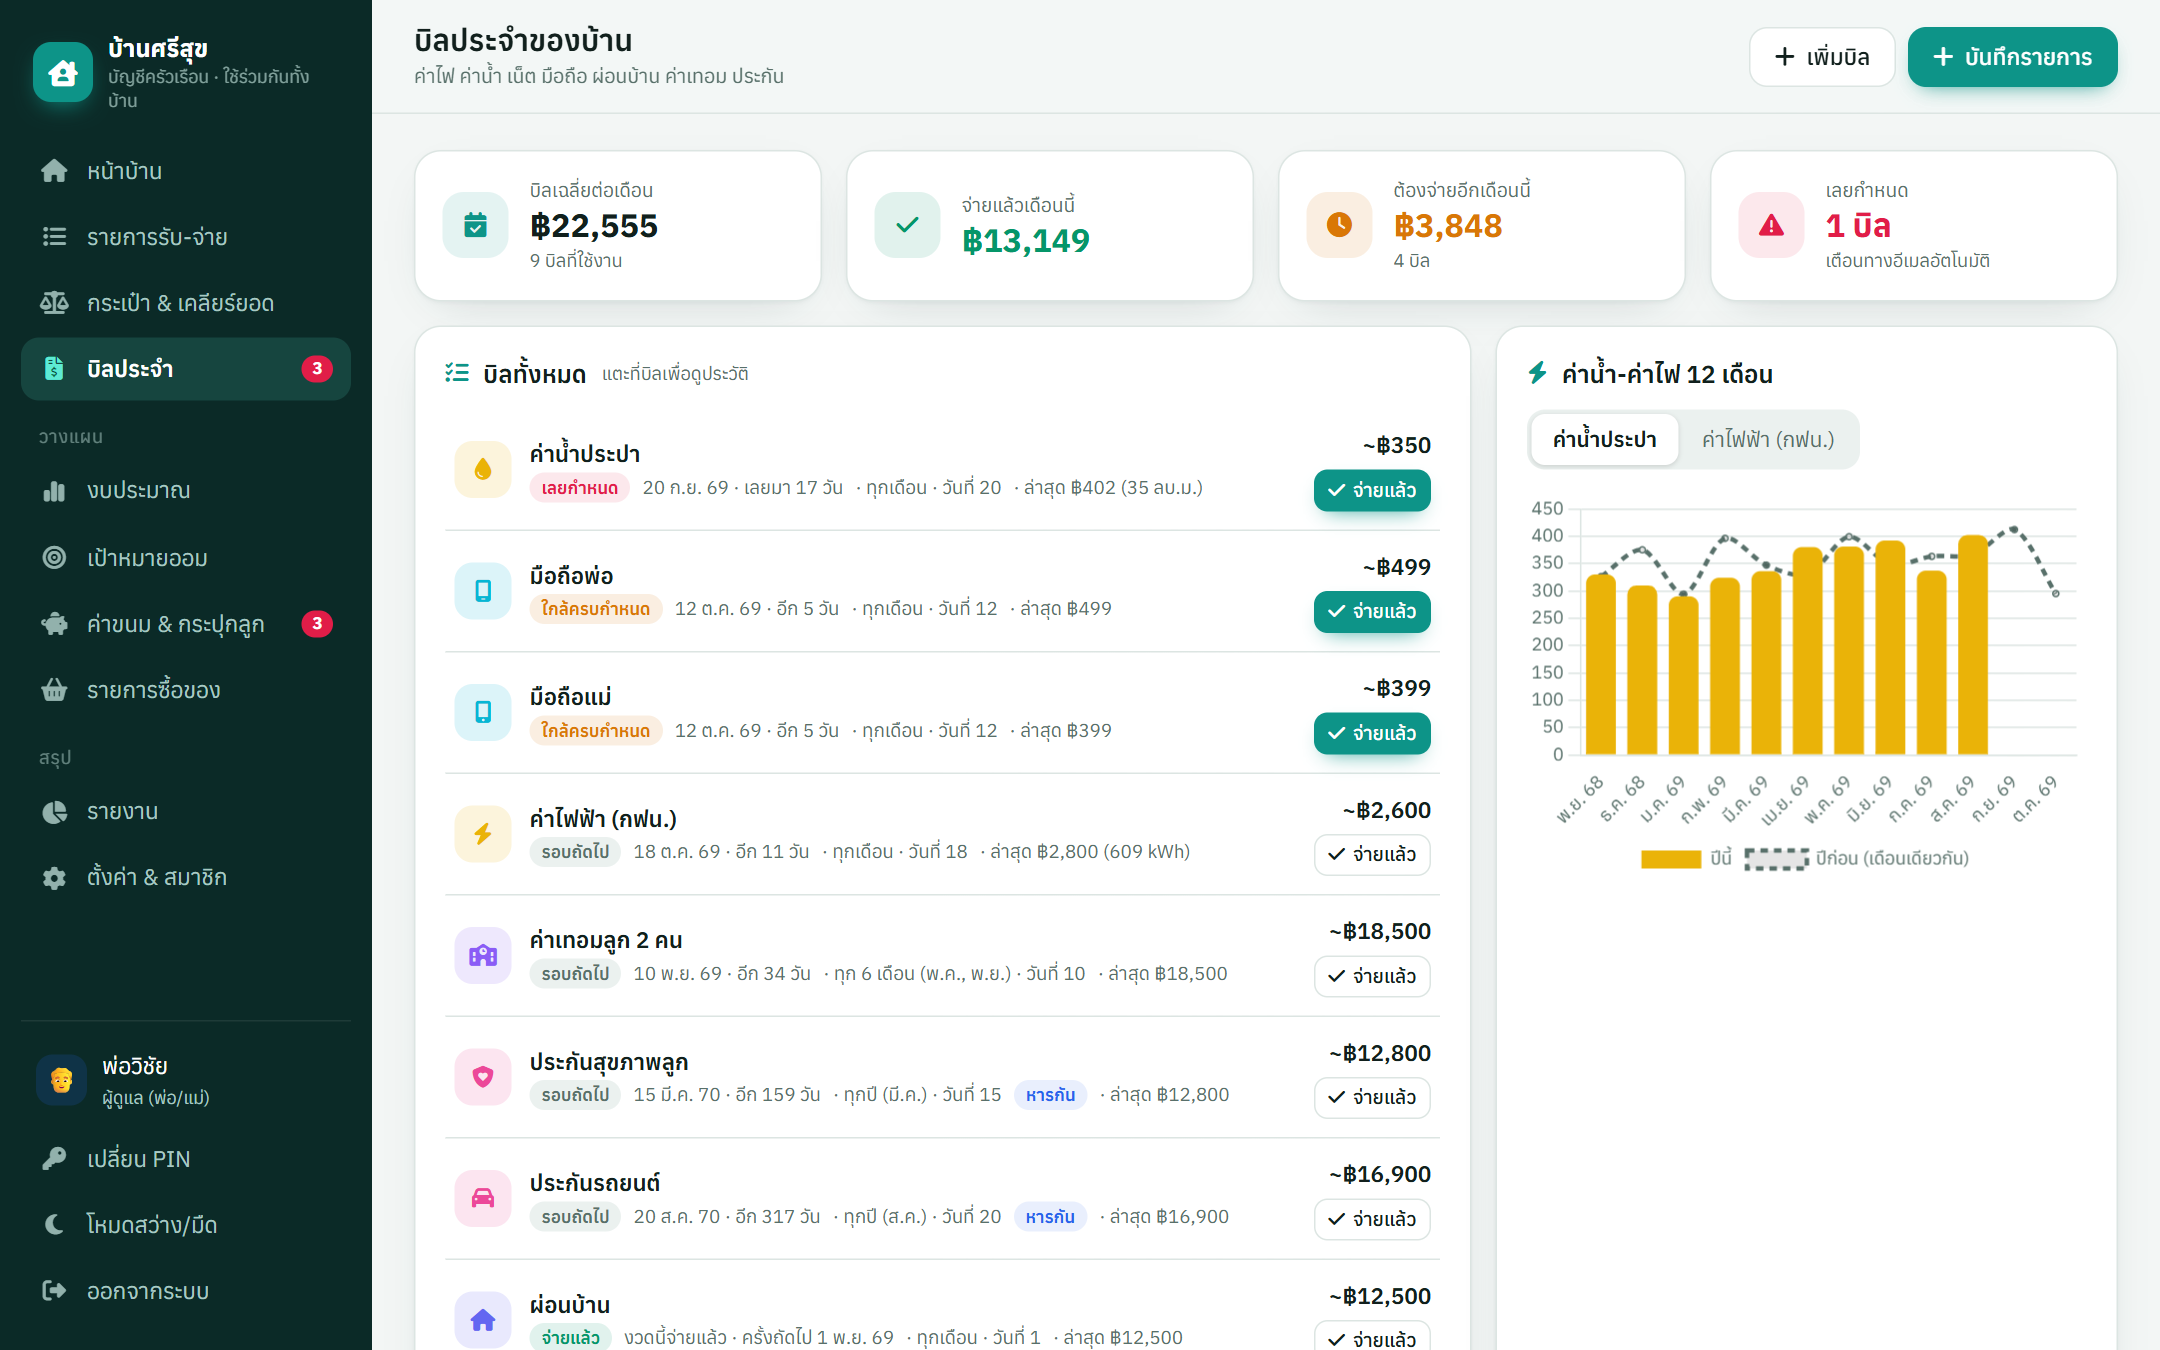The image size is (2160, 1350).
Task: Toggle จ่ายแล้ว for ค่าน้ำประปา
Action: pyautogui.click(x=1372, y=490)
